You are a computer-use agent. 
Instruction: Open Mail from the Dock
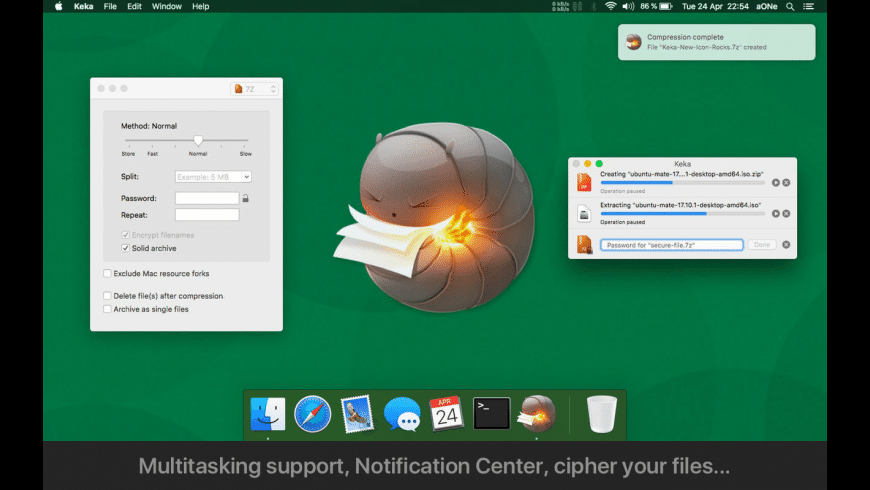[357, 414]
